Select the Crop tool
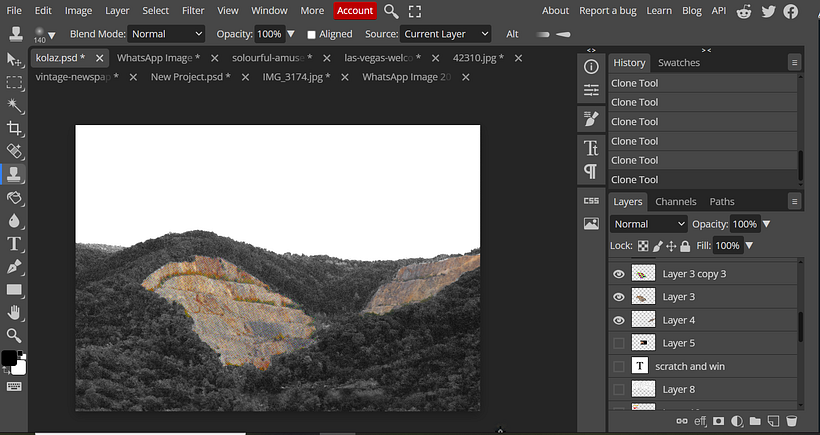820x435 pixels. coord(14,128)
